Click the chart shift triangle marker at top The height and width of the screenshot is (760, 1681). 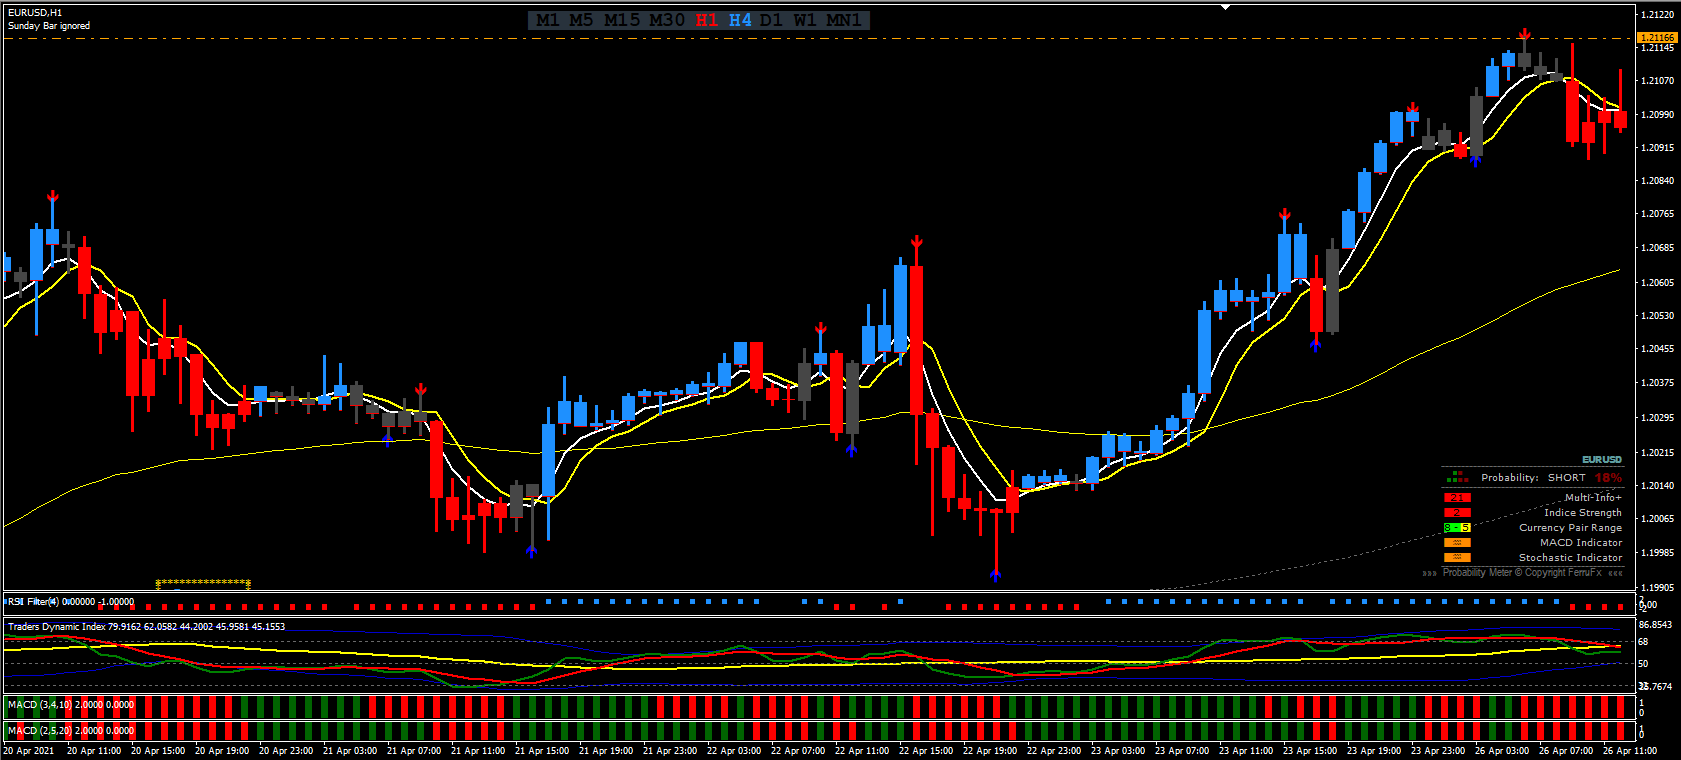tap(1226, 7)
